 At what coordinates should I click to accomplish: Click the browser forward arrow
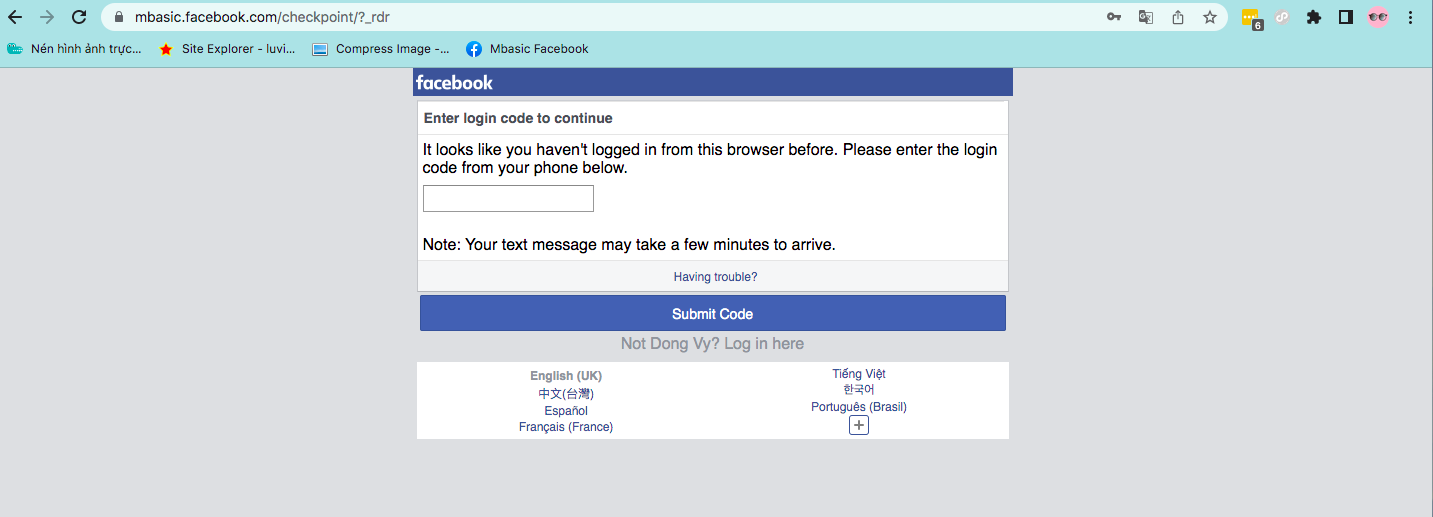point(47,17)
